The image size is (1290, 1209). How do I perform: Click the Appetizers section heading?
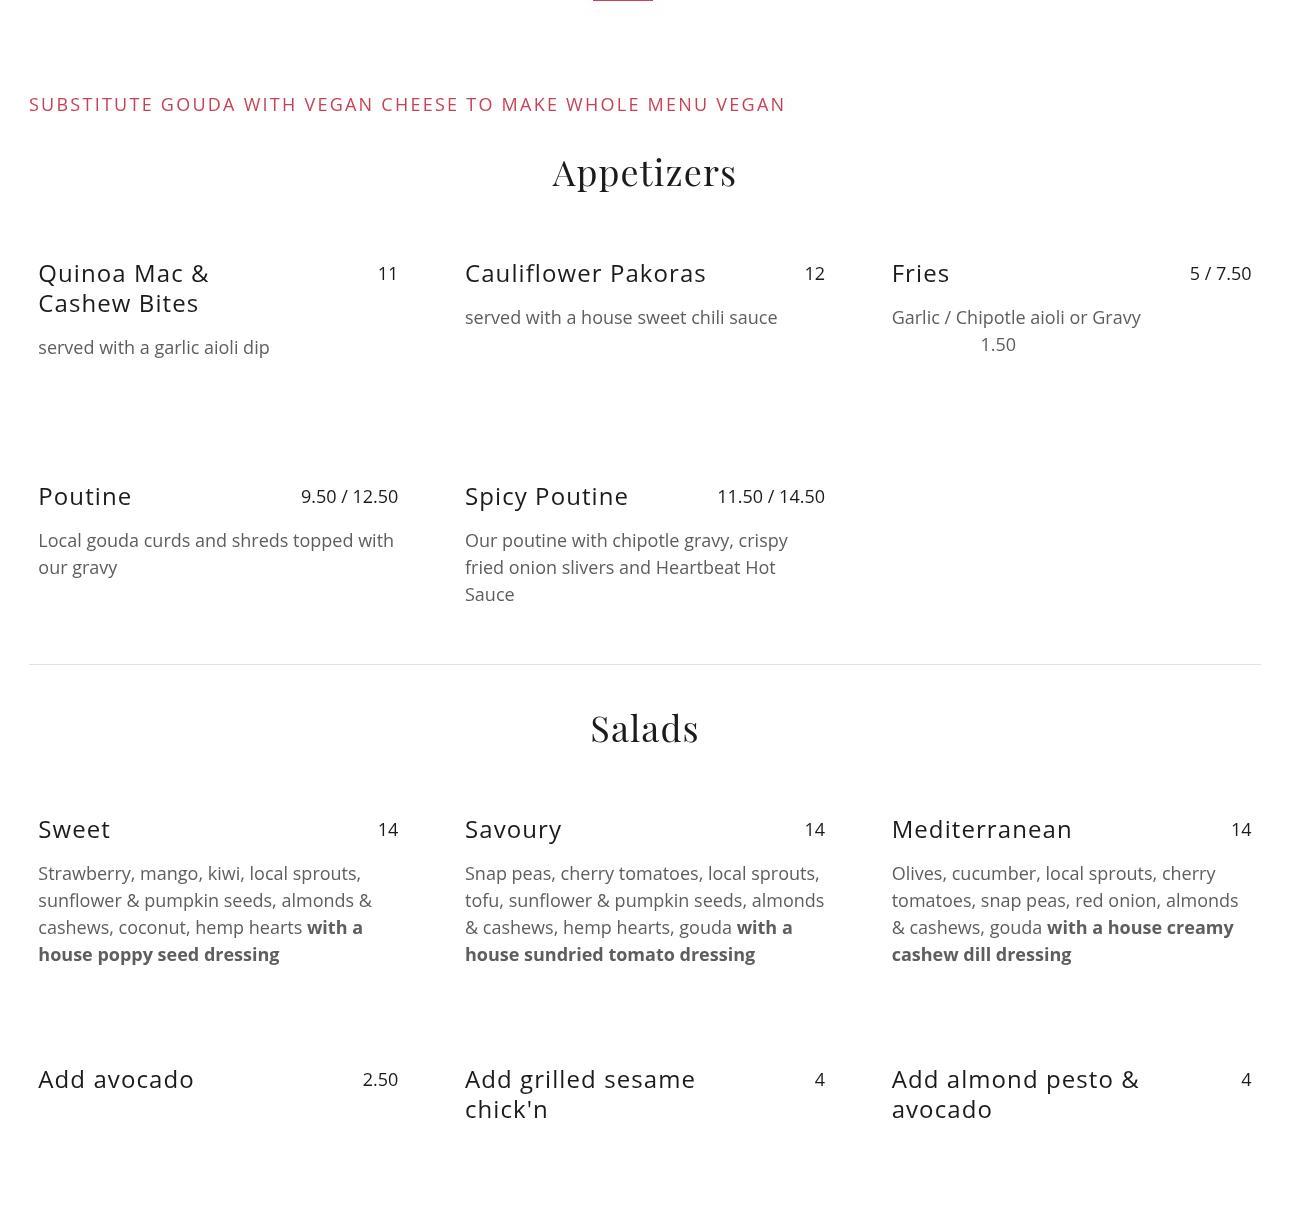pyautogui.click(x=644, y=174)
